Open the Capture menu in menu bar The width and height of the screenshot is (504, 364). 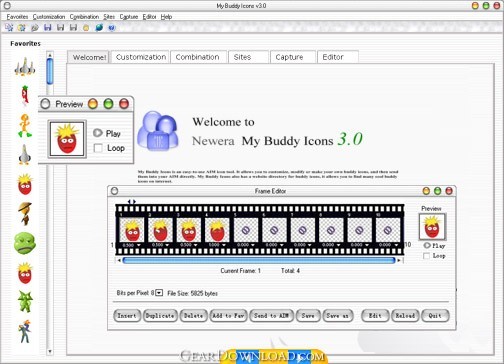click(129, 17)
